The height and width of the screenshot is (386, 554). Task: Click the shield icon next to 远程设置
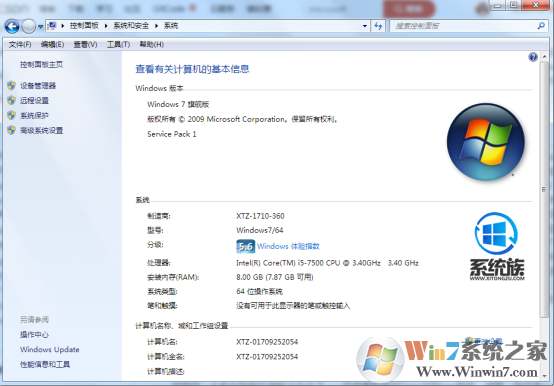pos(11,100)
